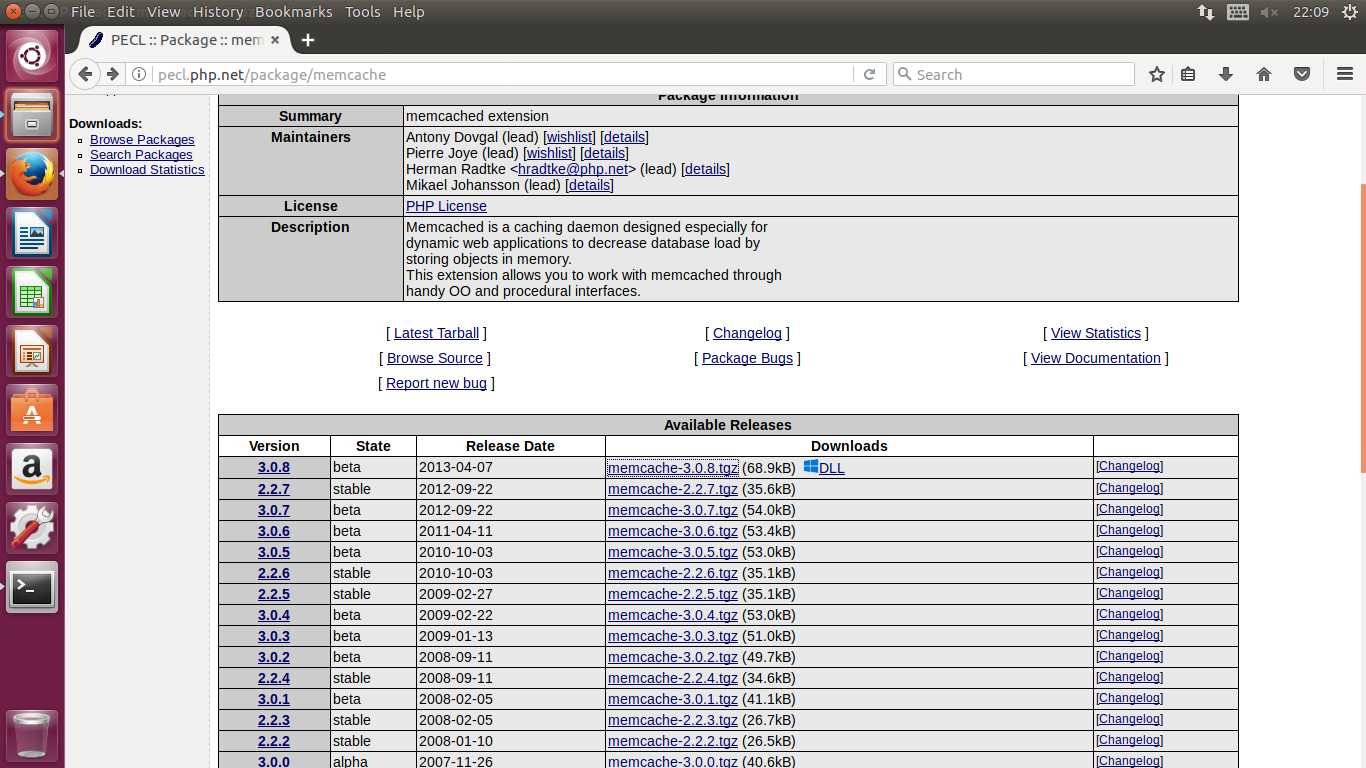The image size is (1366, 768).
Task: Launch LibreOffice Impress from launcher
Action: 32,352
